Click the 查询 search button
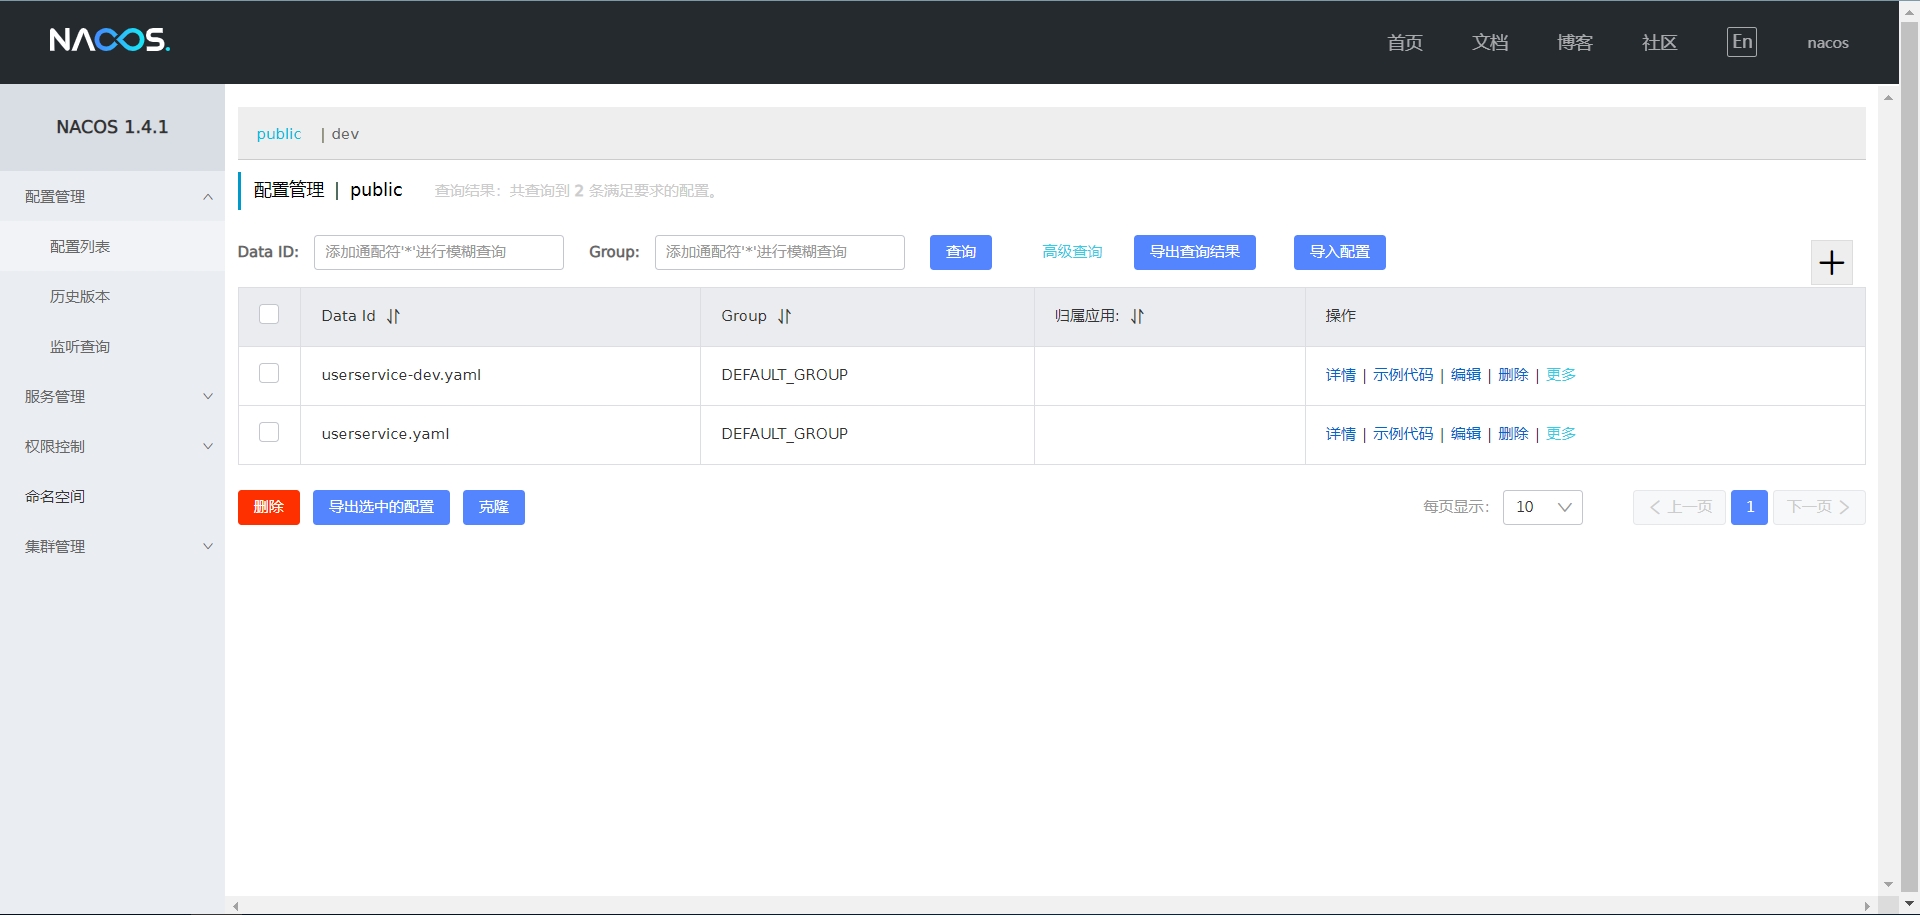 [961, 252]
